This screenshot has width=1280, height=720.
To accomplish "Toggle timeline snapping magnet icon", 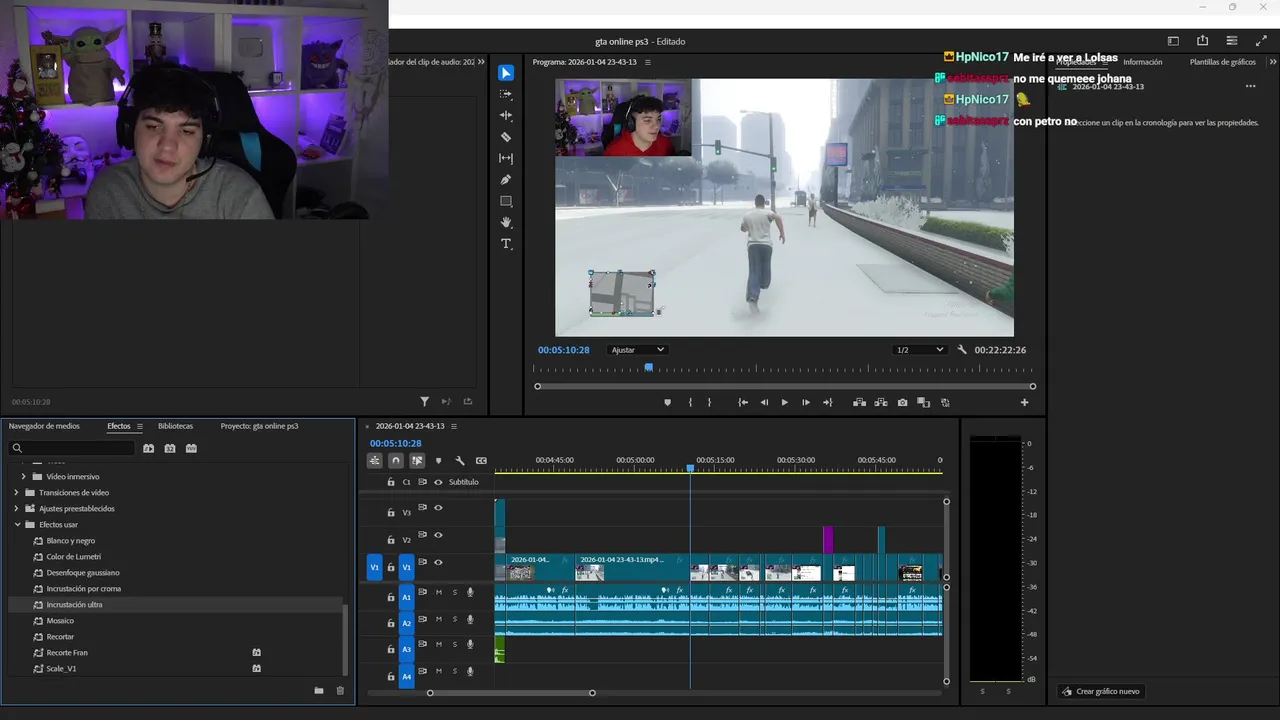I will [x=396, y=461].
